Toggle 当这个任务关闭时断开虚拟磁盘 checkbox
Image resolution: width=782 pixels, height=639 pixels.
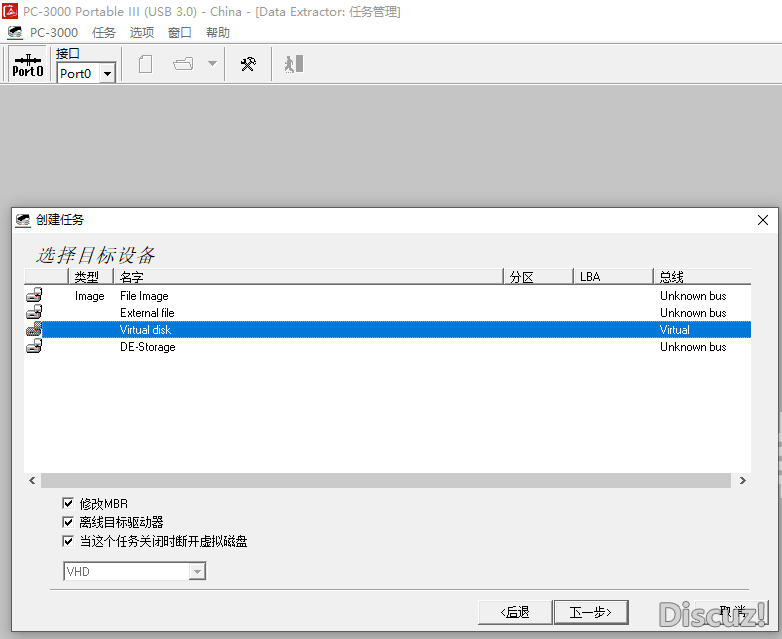[68, 541]
